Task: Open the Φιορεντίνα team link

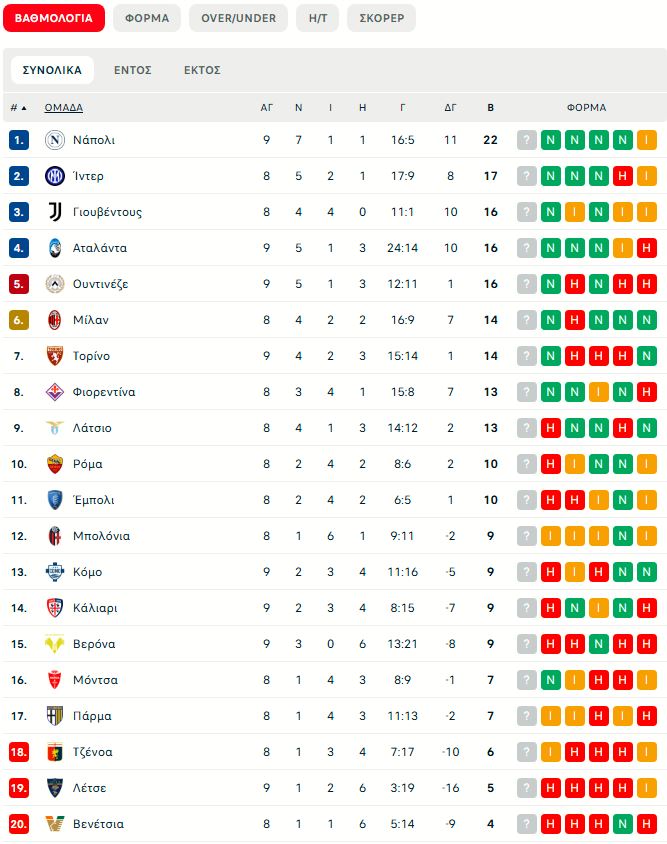Action: [x=104, y=392]
